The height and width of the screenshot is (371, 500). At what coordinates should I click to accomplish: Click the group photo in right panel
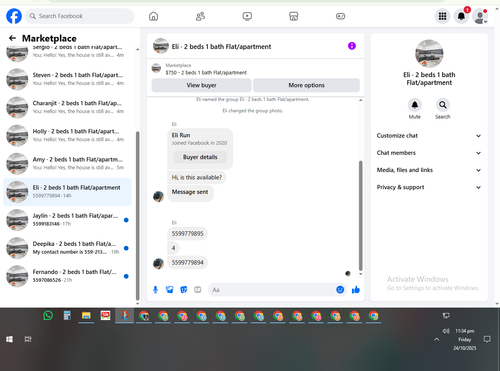click(x=429, y=54)
